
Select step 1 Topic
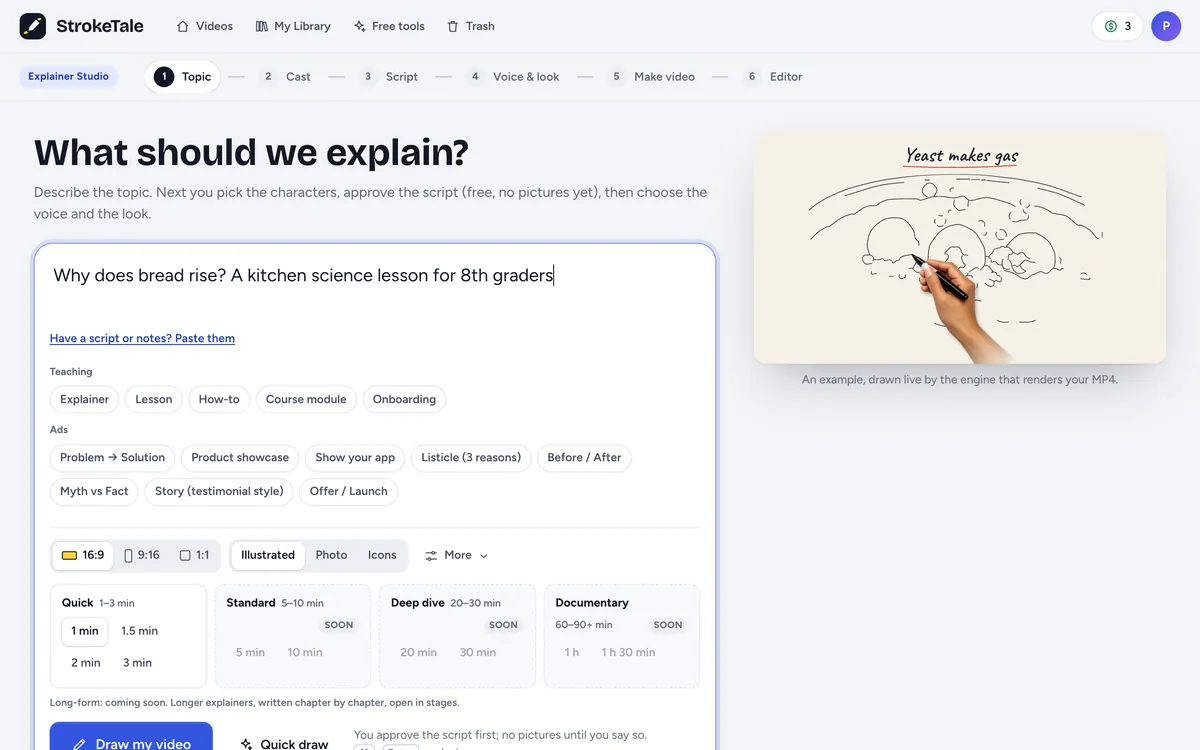tap(182, 76)
